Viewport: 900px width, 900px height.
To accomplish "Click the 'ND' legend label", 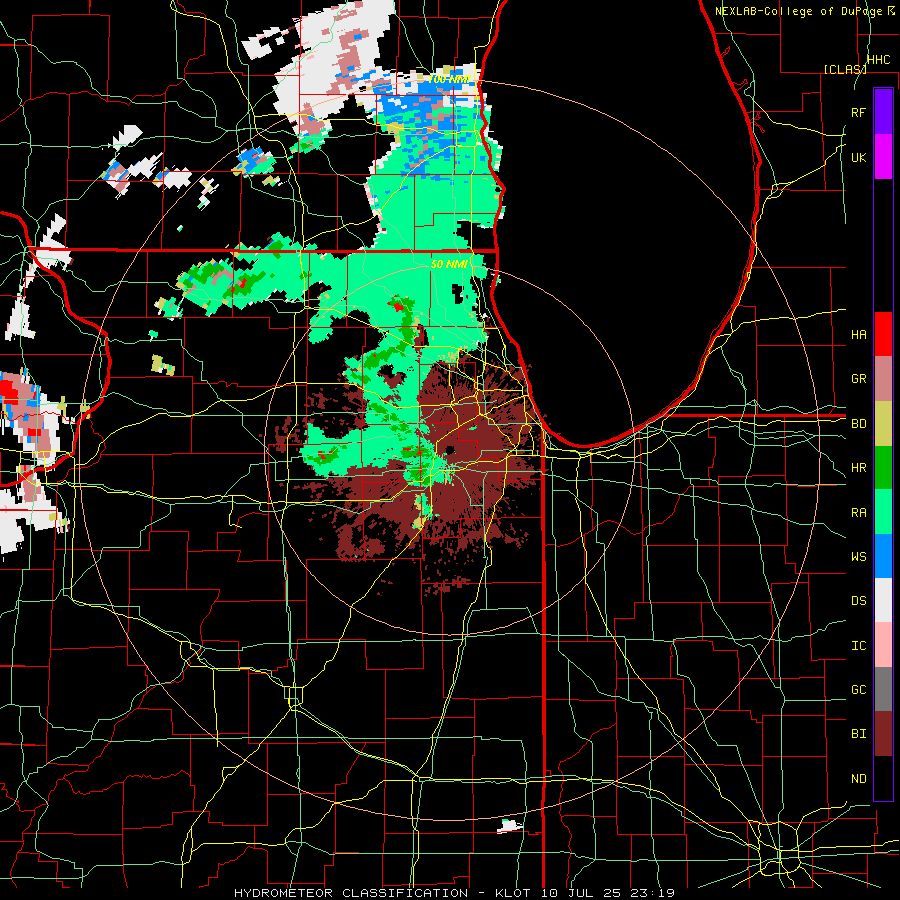I will tap(859, 779).
